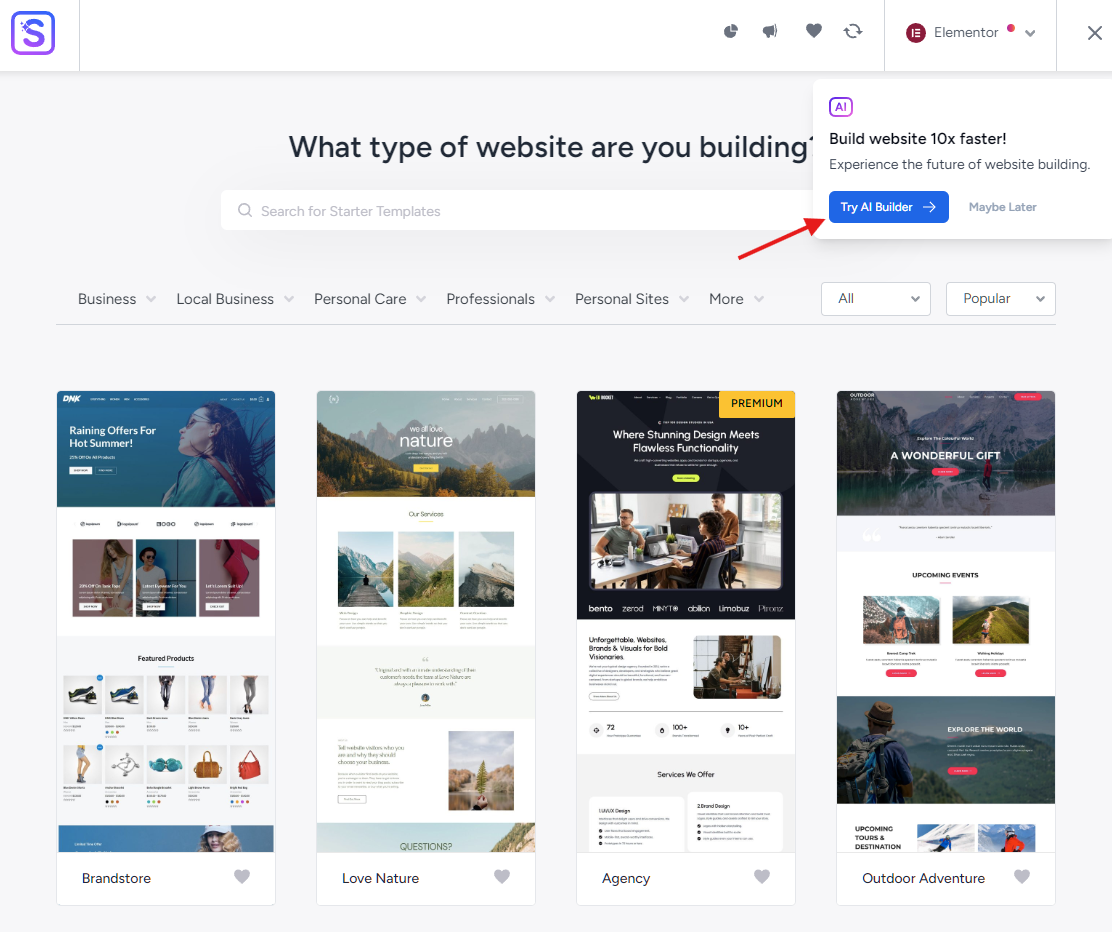Add Outdoor Adventure to favorites

click(x=1022, y=877)
